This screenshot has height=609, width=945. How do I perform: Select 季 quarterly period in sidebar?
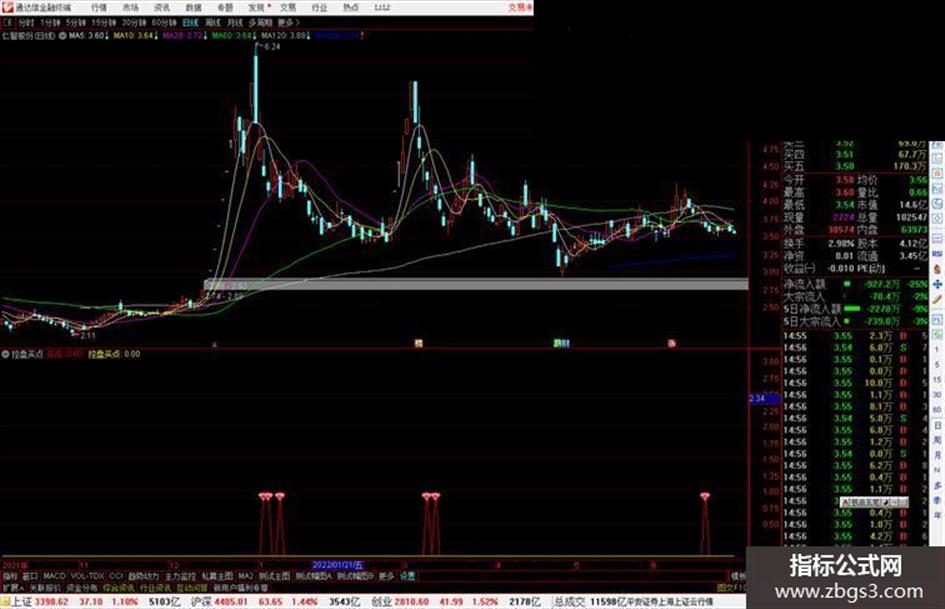(x=937, y=500)
